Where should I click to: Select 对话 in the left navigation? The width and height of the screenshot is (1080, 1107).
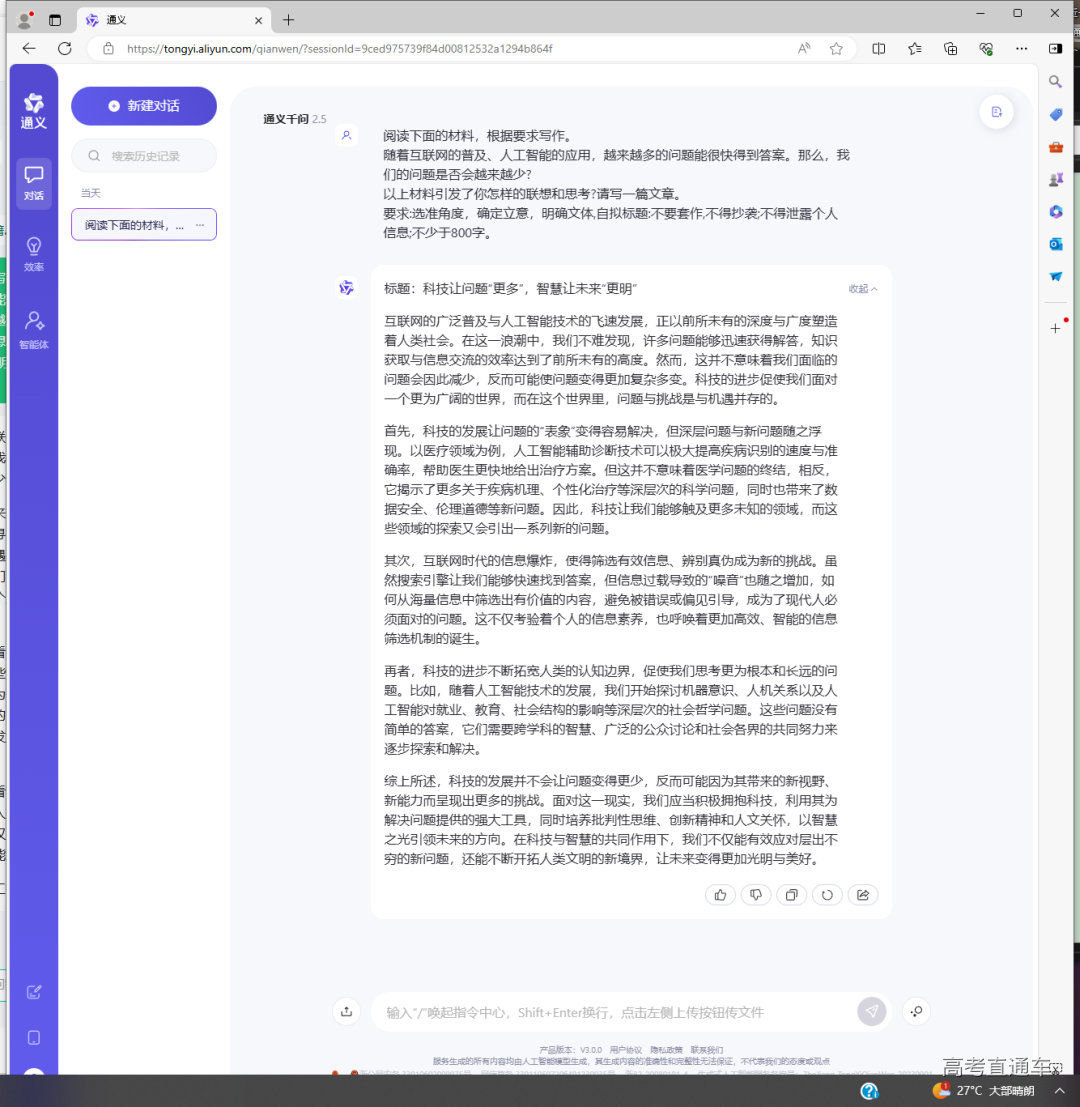tap(33, 185)
